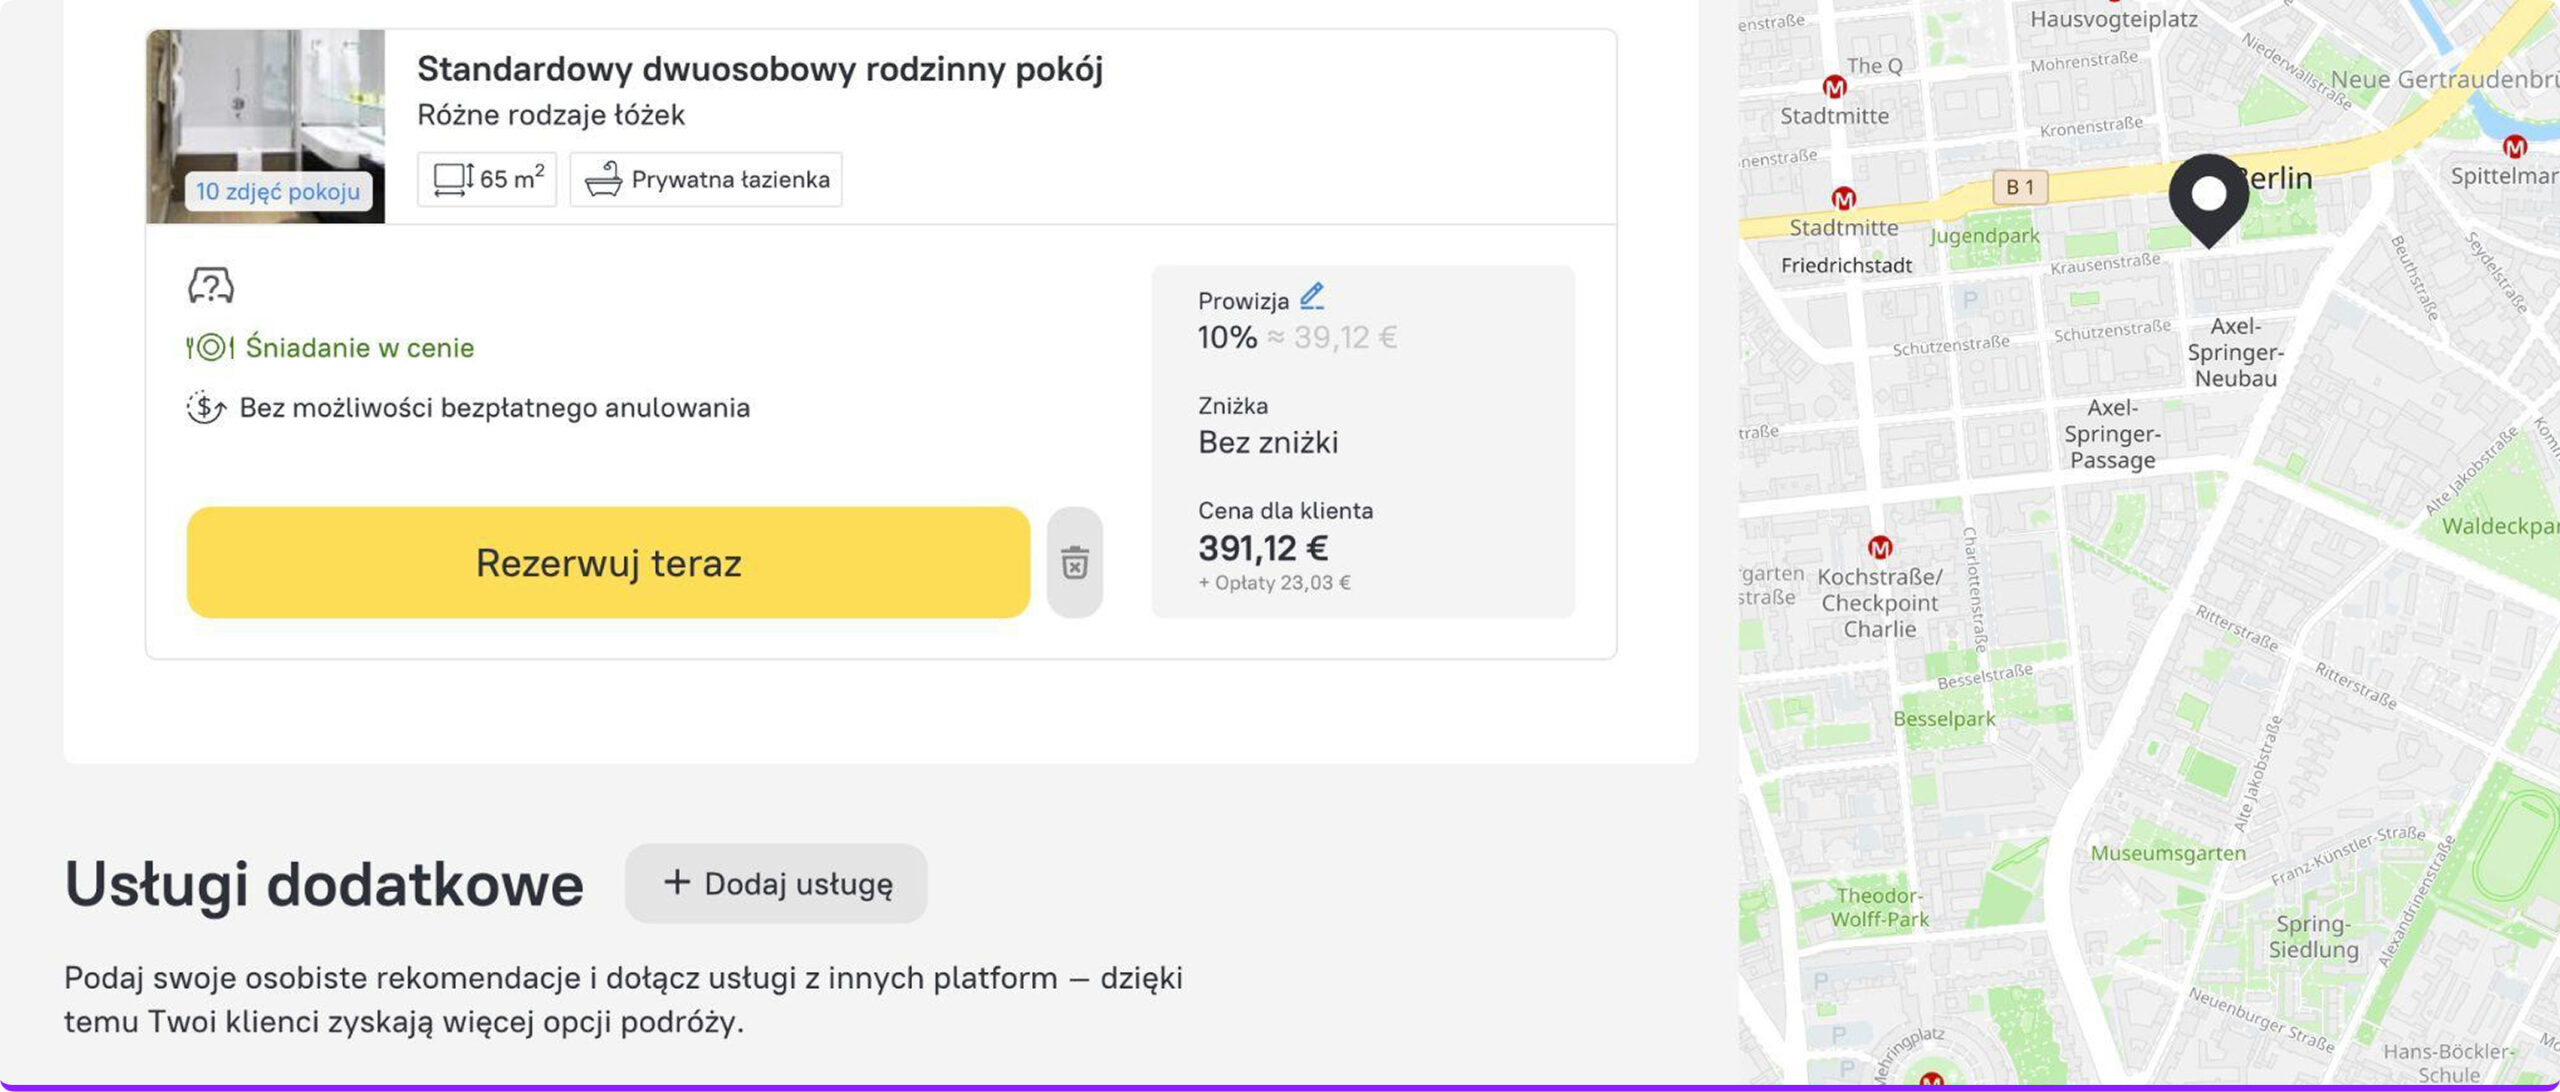Click the Stadtmitte metro marker near The Q
This screenshot has width=2560, height=1092.
1834,88
